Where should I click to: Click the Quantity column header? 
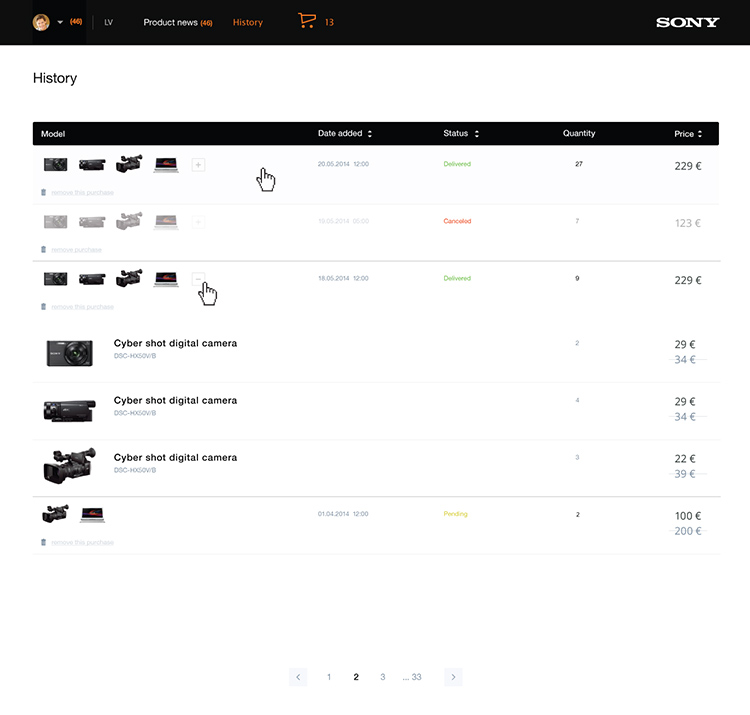[579, 133]
